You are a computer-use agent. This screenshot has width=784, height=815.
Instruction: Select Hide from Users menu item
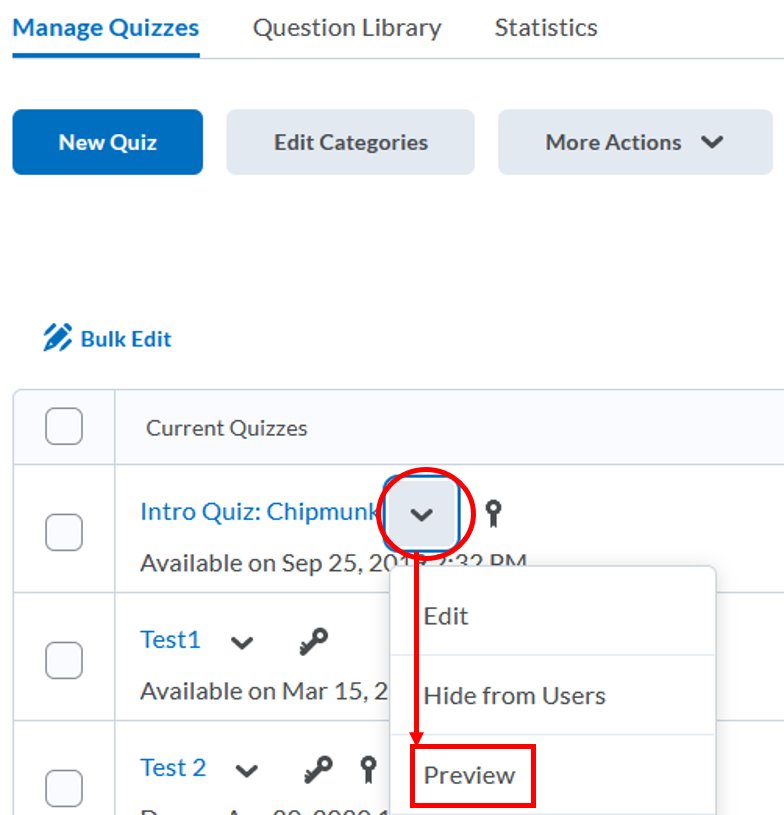coord(514,695)
